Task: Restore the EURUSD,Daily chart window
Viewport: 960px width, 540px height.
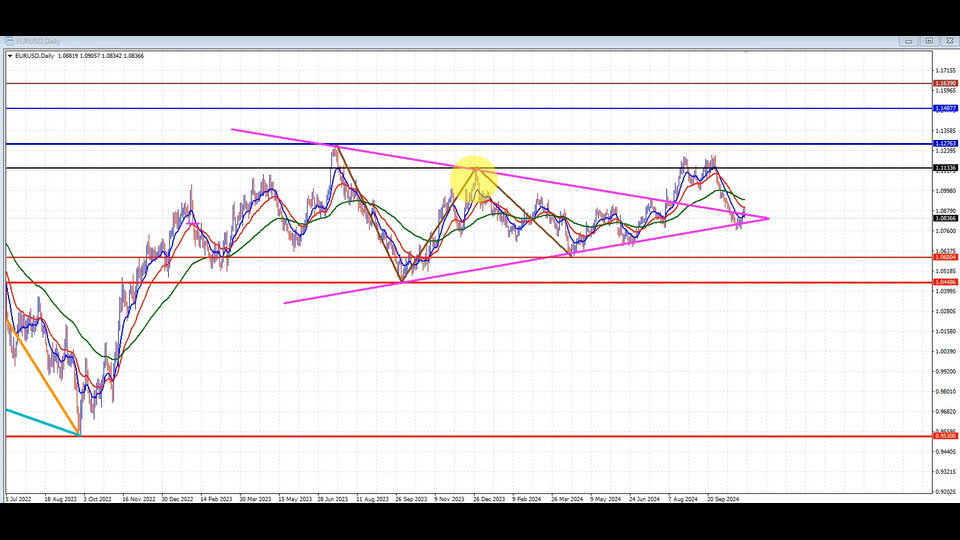Action: [x=929, y=41]
